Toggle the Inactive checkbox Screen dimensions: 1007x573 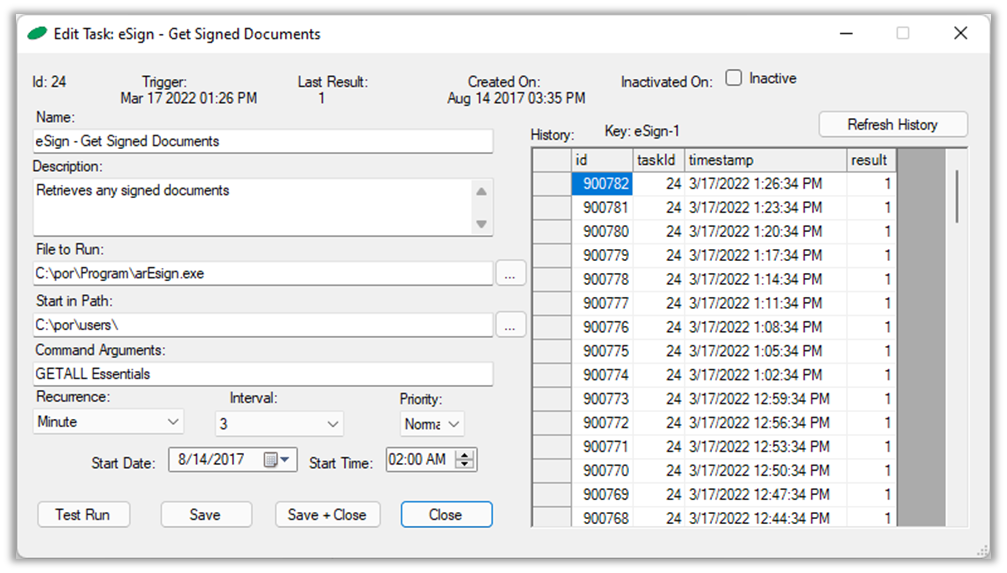734,78
